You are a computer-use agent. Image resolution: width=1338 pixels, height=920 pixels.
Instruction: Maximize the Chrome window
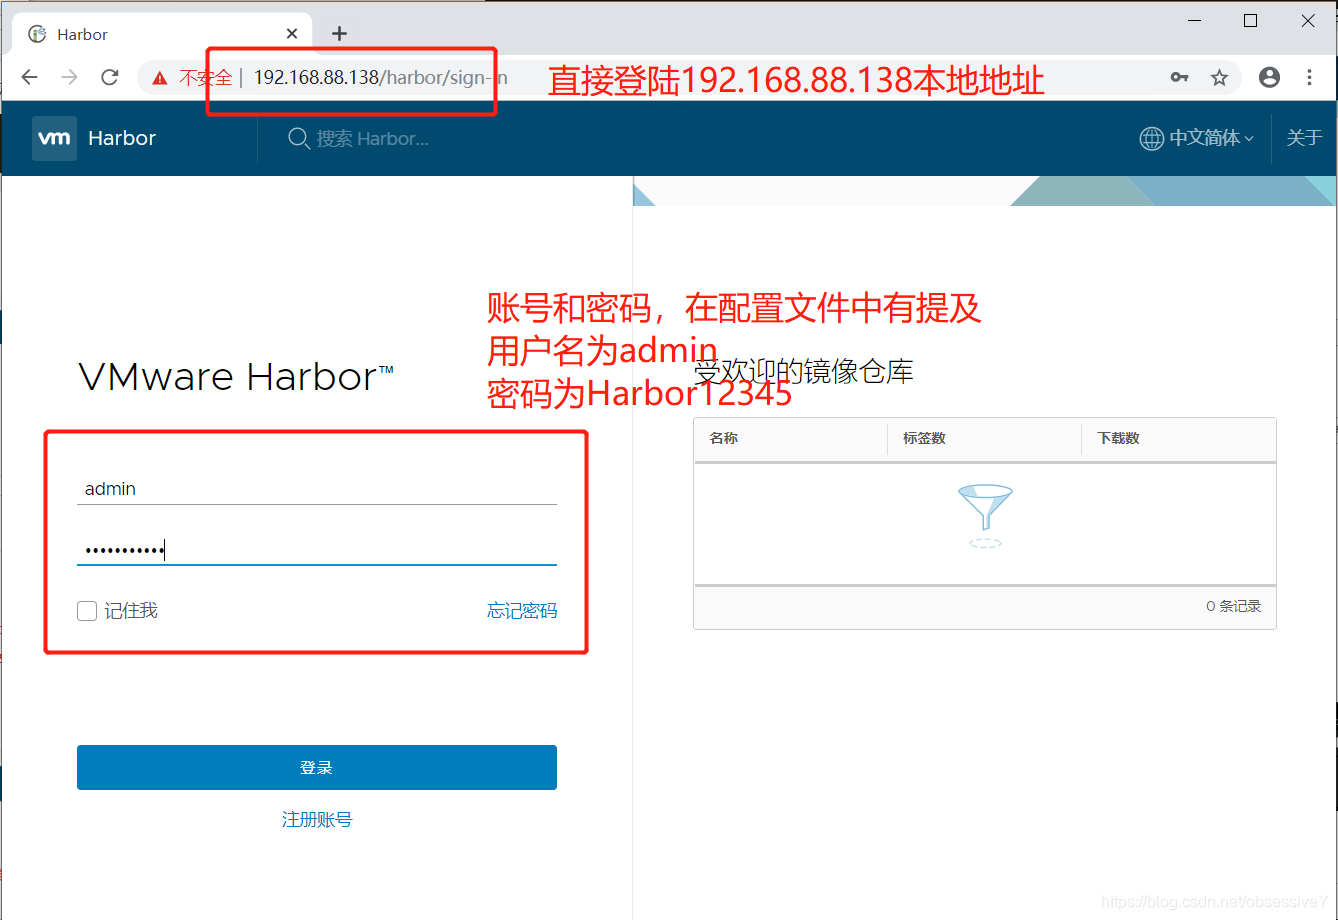[x=1250, y=20]
